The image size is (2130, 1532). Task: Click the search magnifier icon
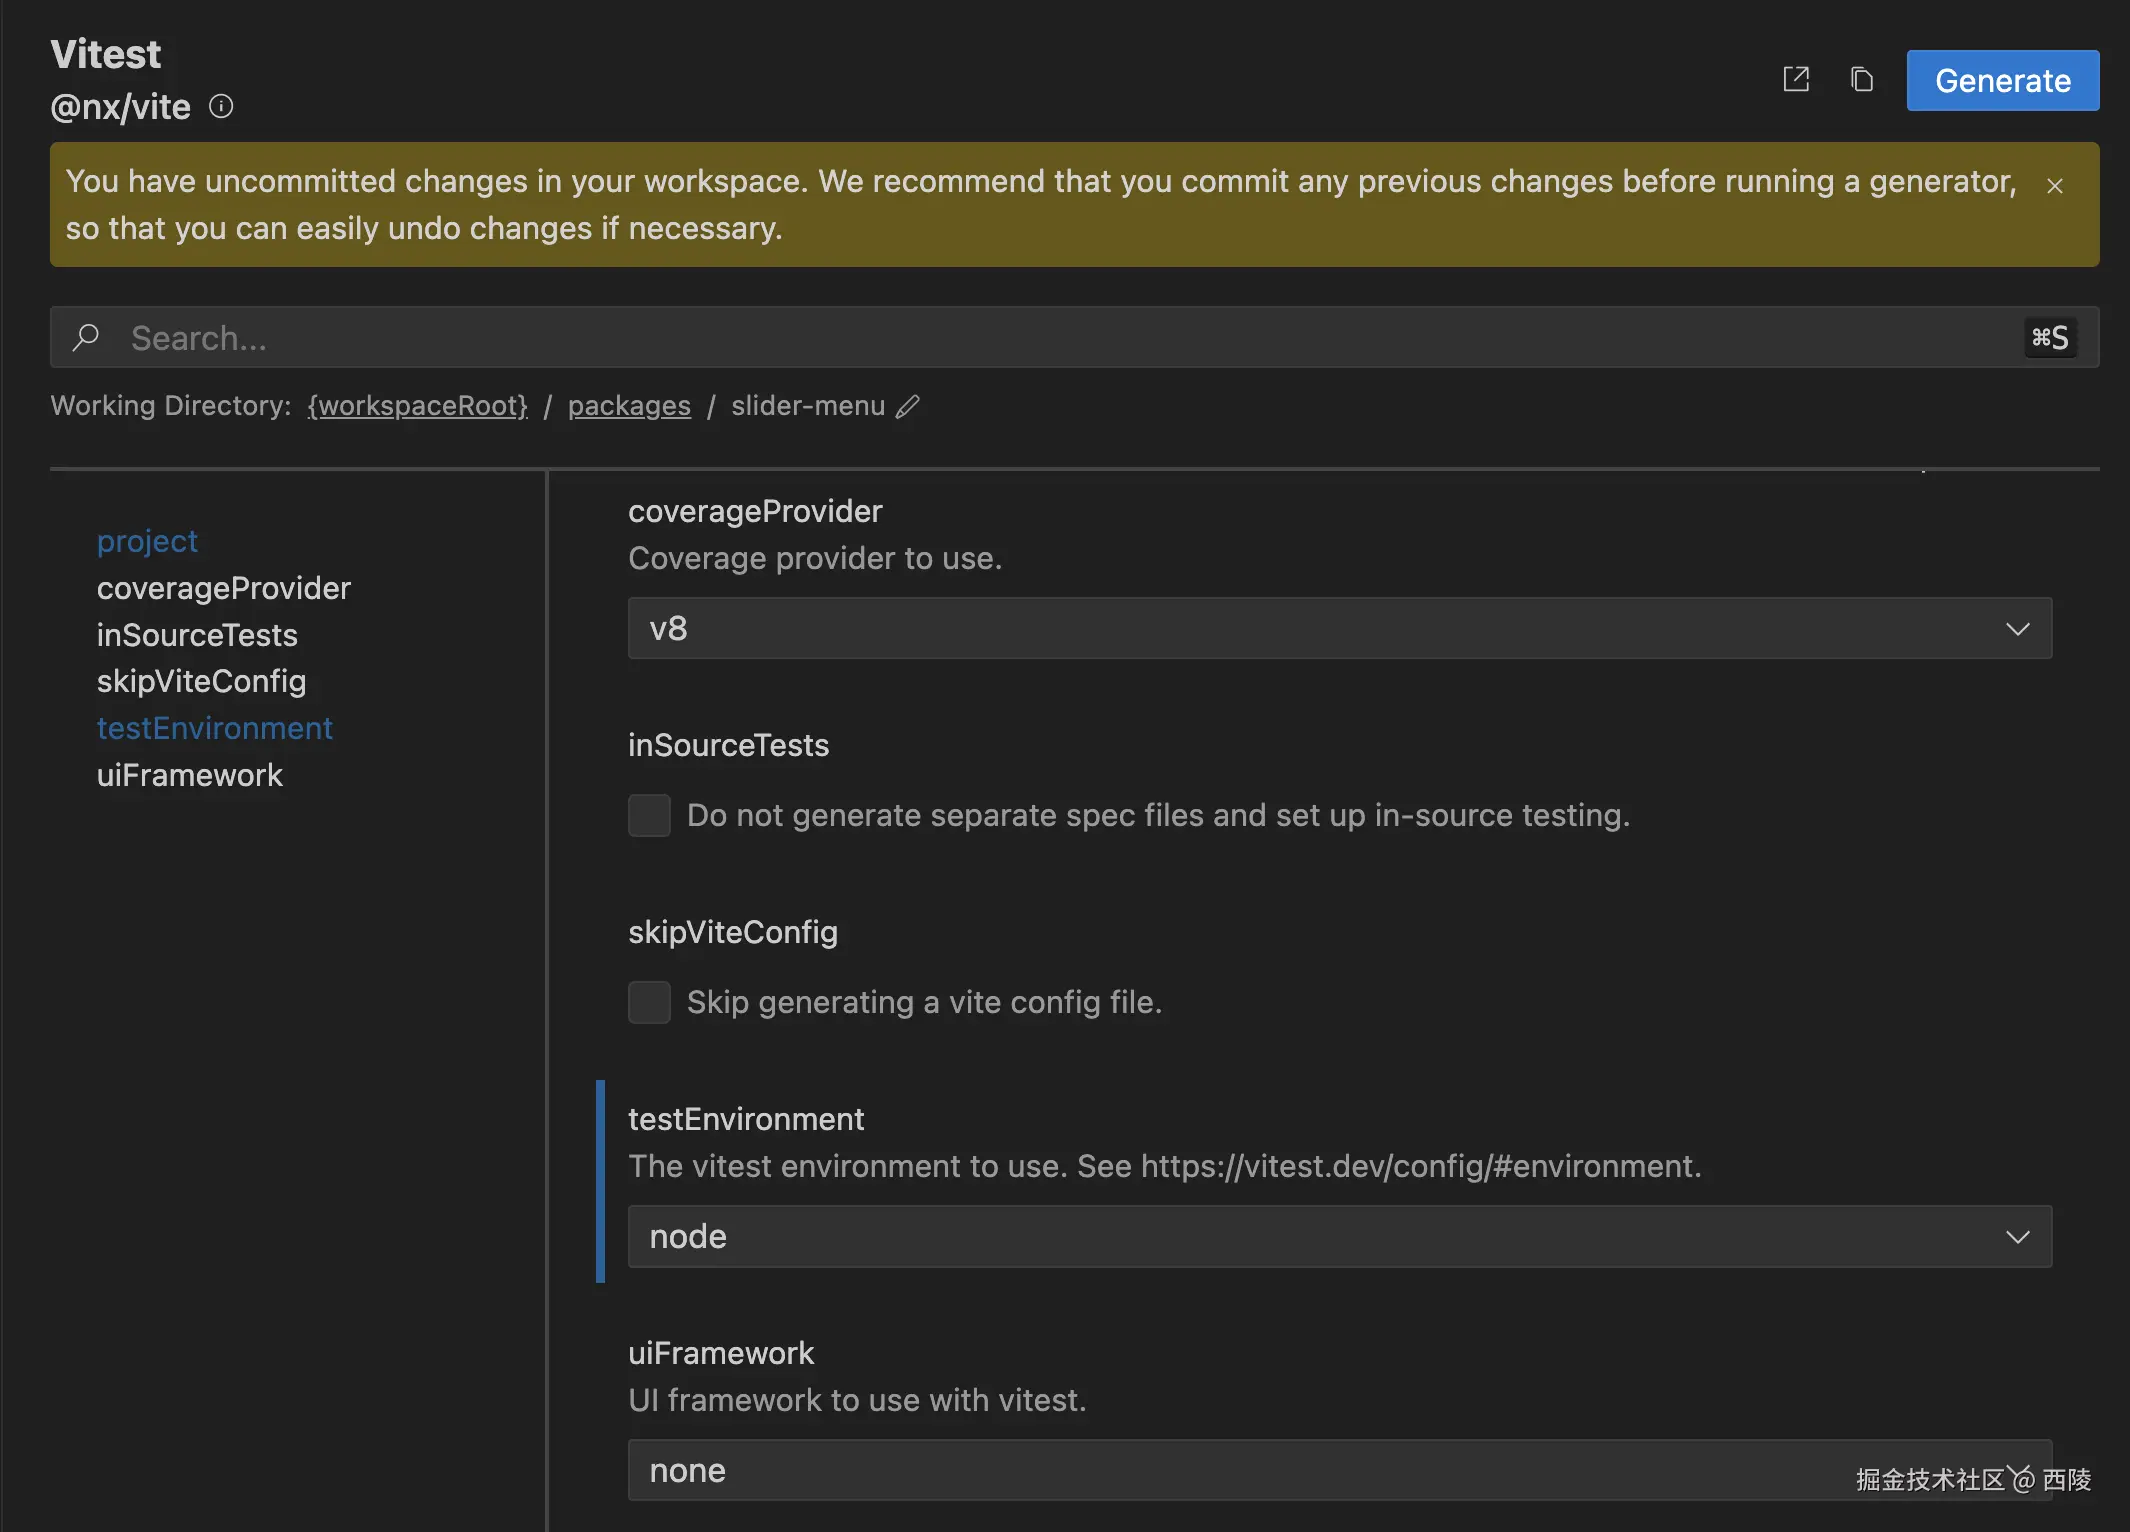point(86,338)
